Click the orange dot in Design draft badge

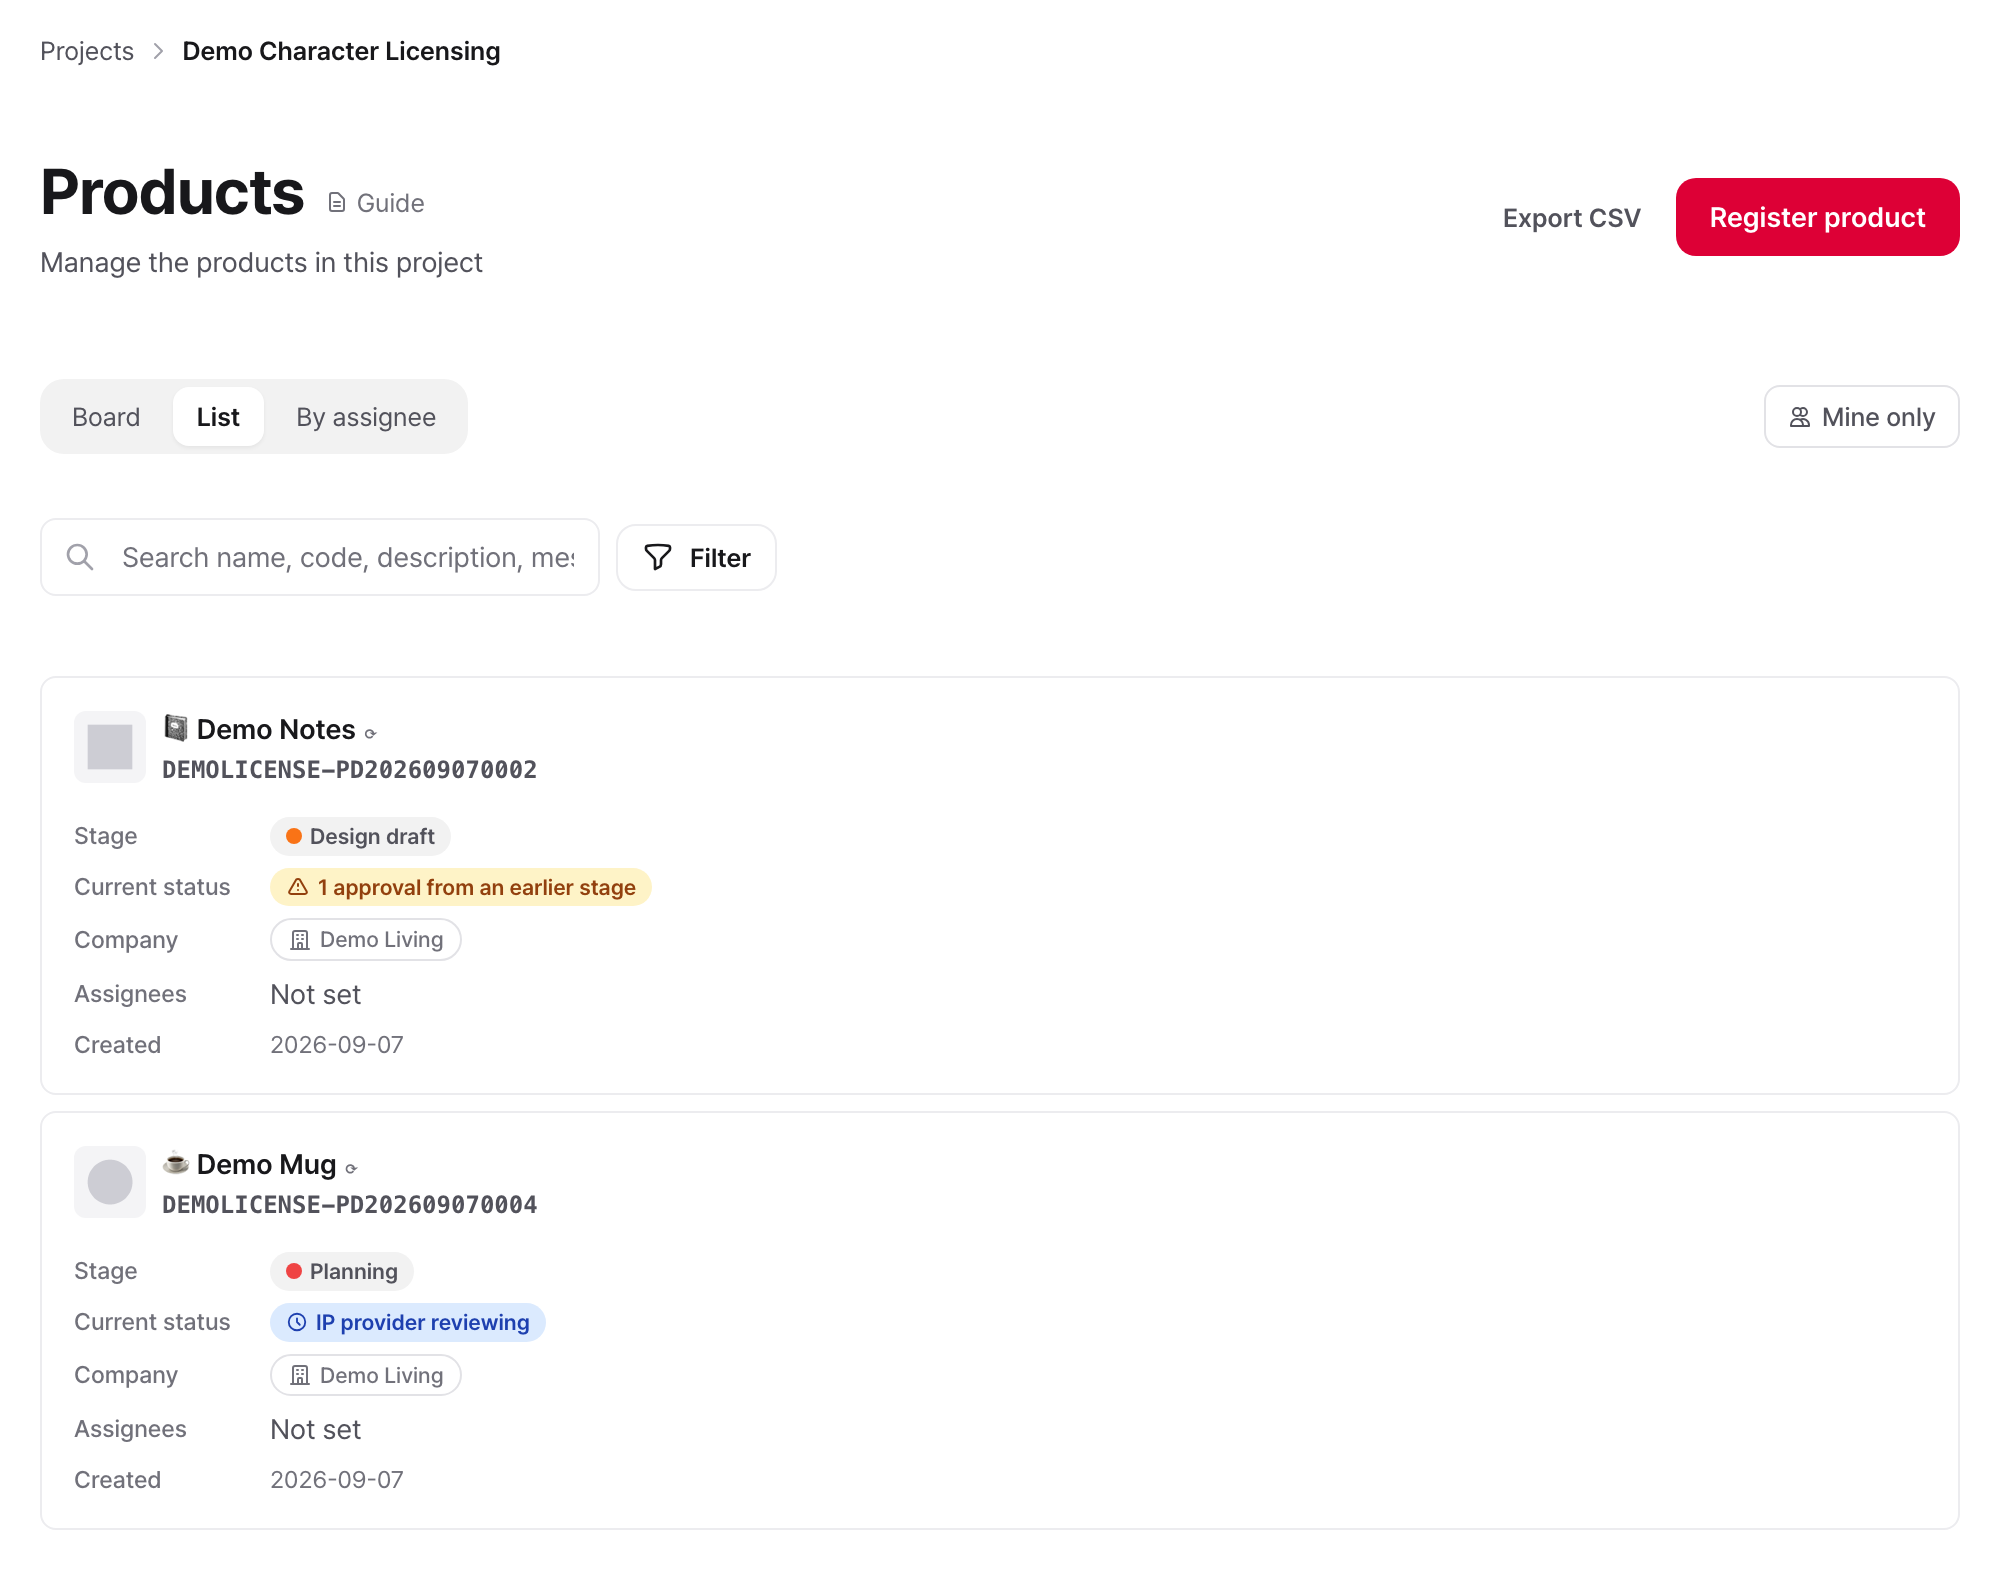click(x=294, y=836)
